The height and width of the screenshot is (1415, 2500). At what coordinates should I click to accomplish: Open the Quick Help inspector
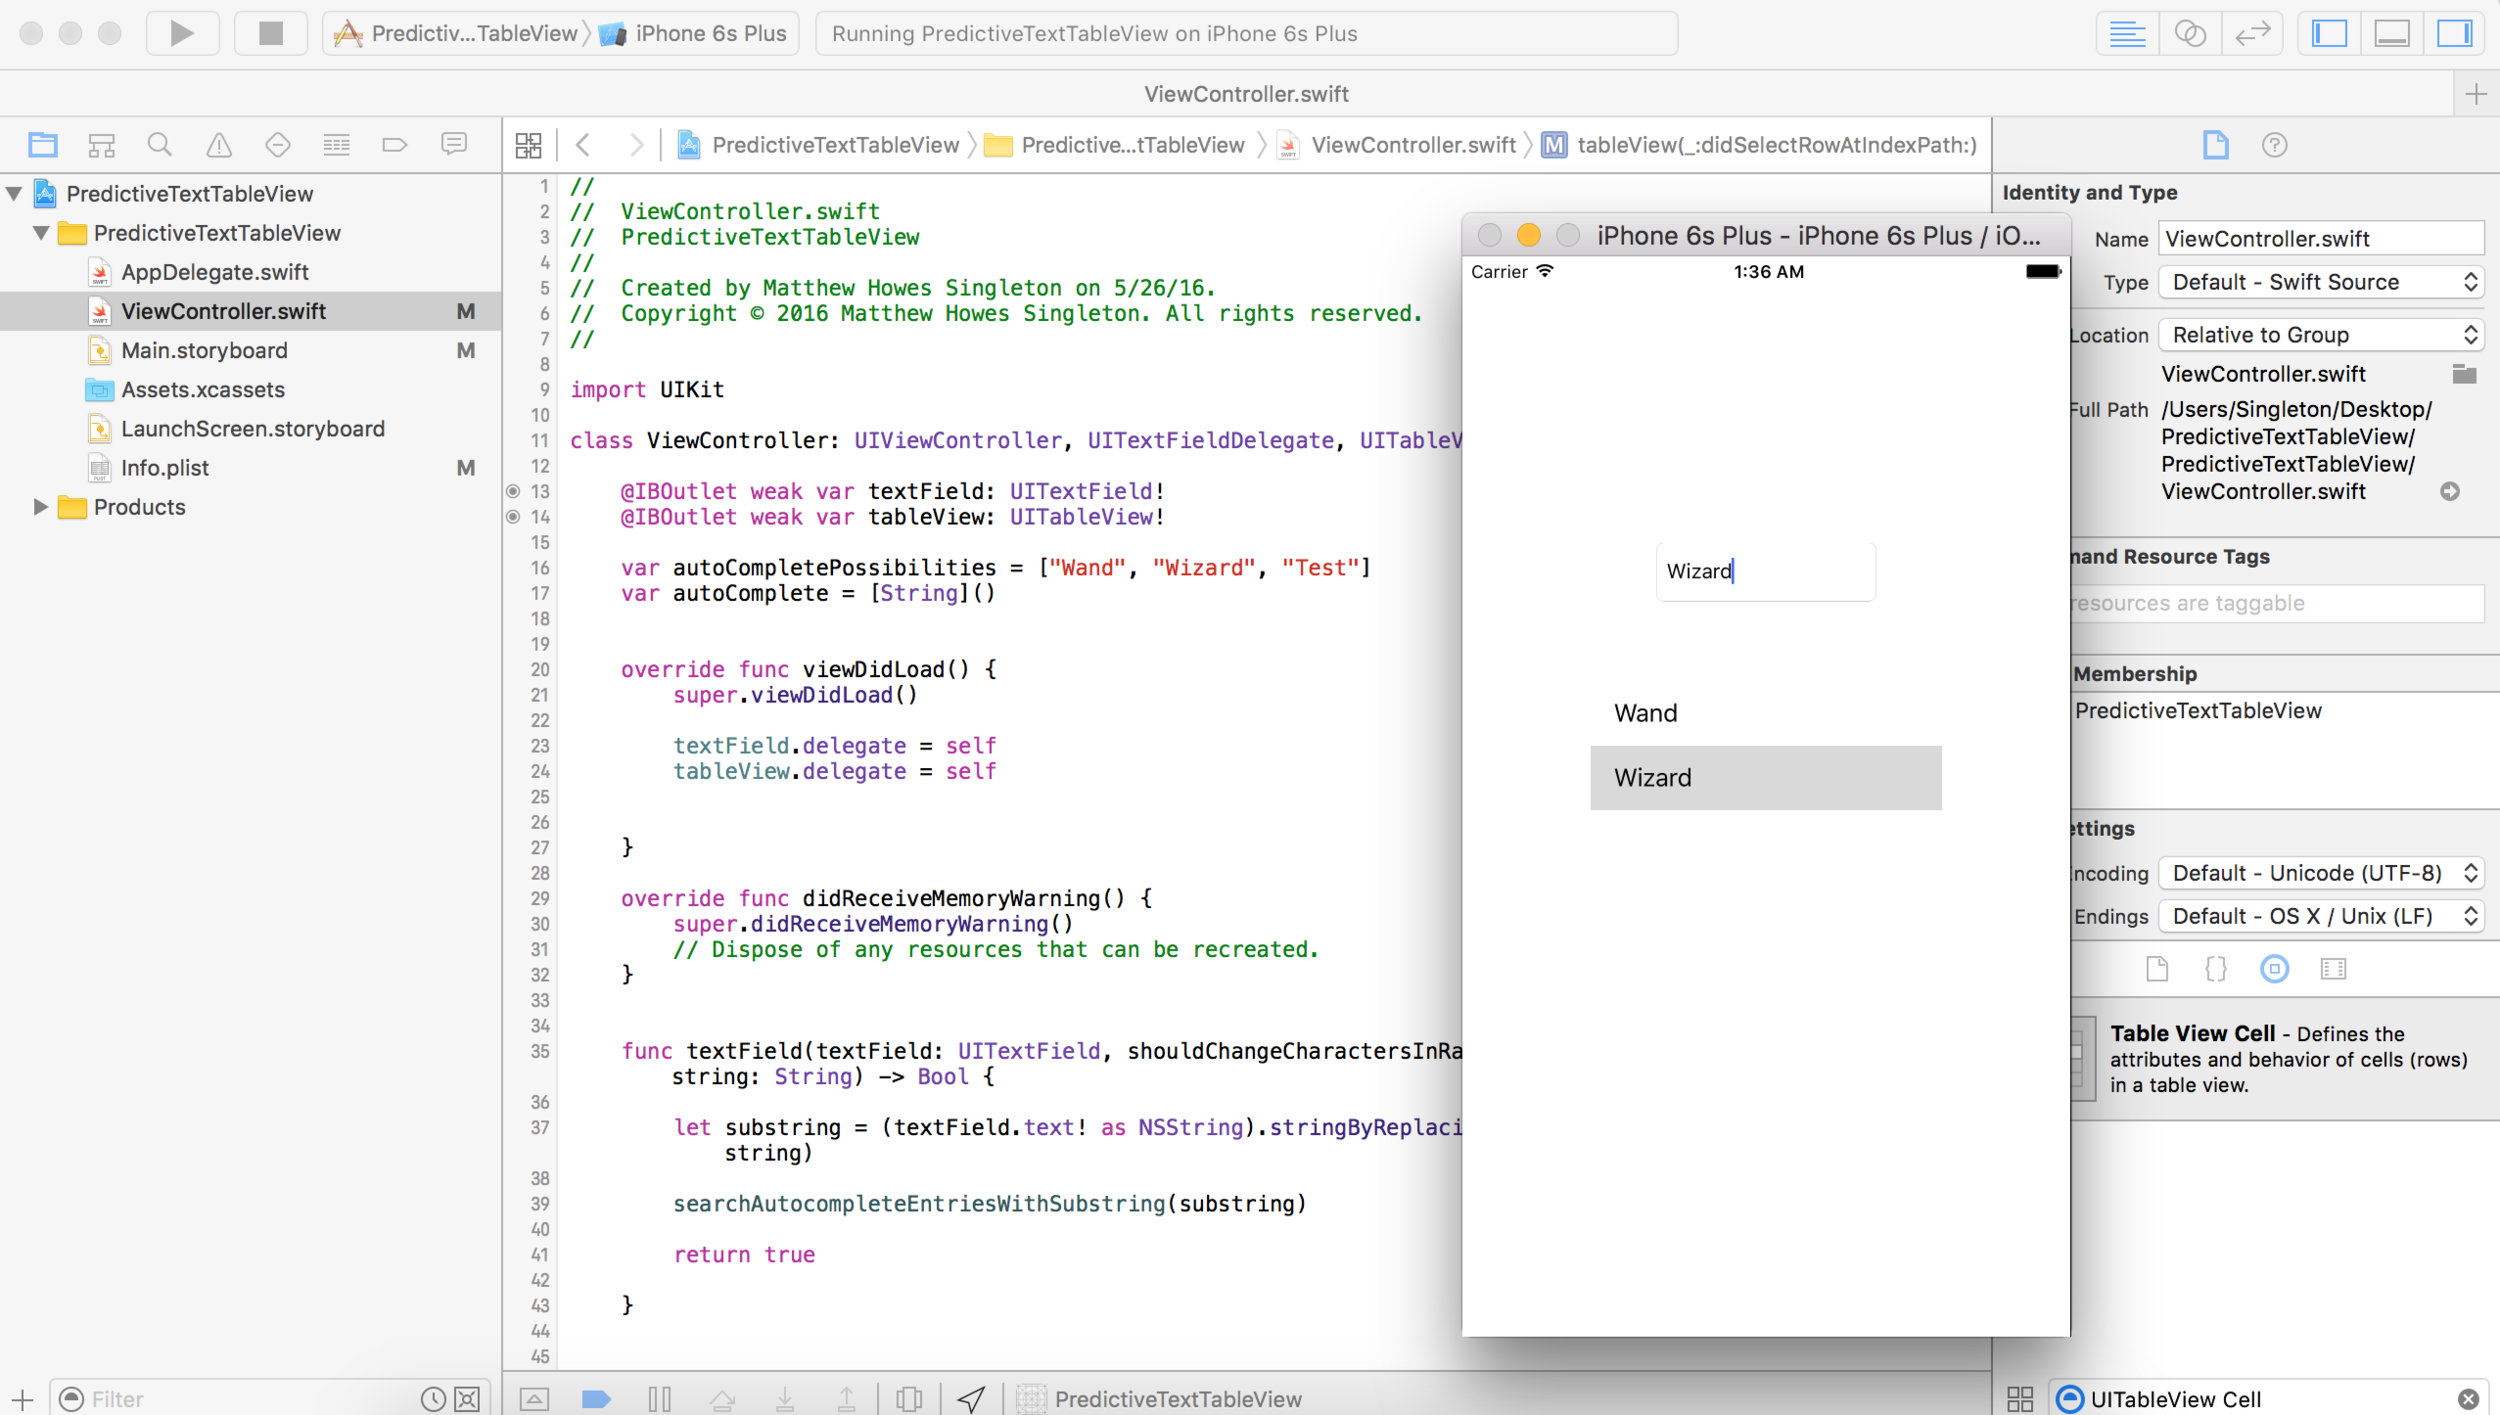[2274, 145]
